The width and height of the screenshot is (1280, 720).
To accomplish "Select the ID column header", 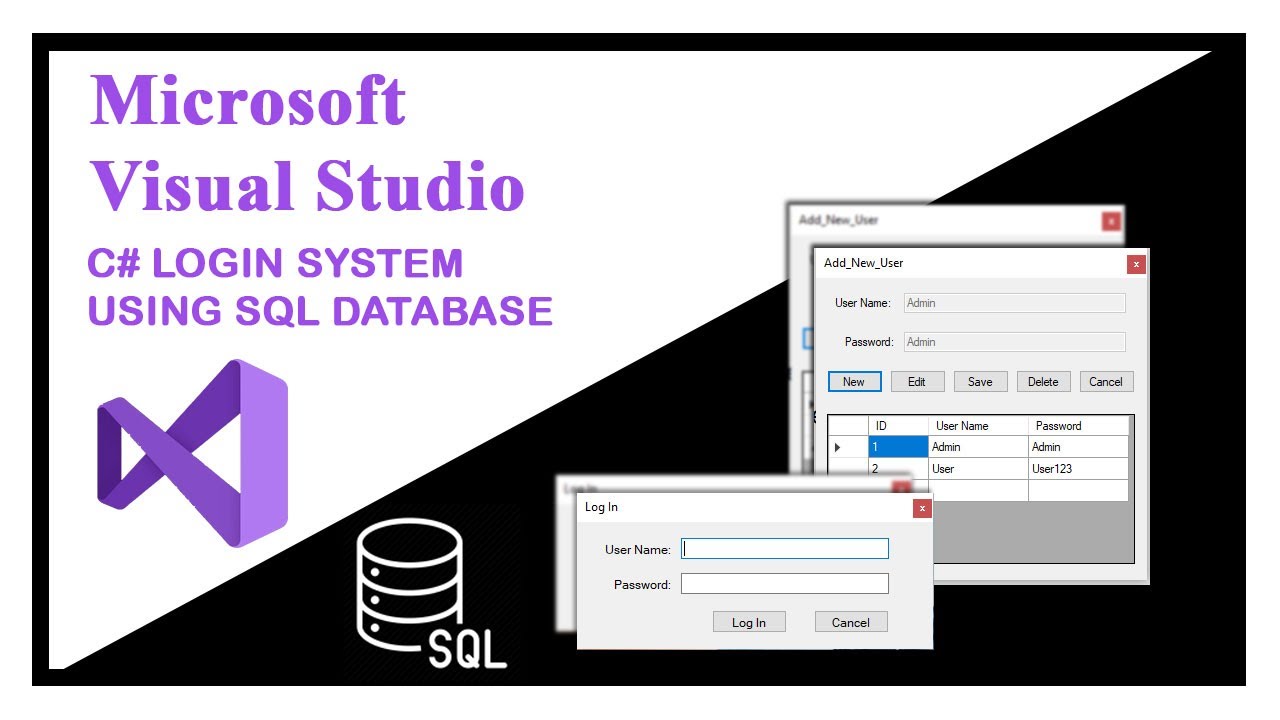I will pos(898,425).
